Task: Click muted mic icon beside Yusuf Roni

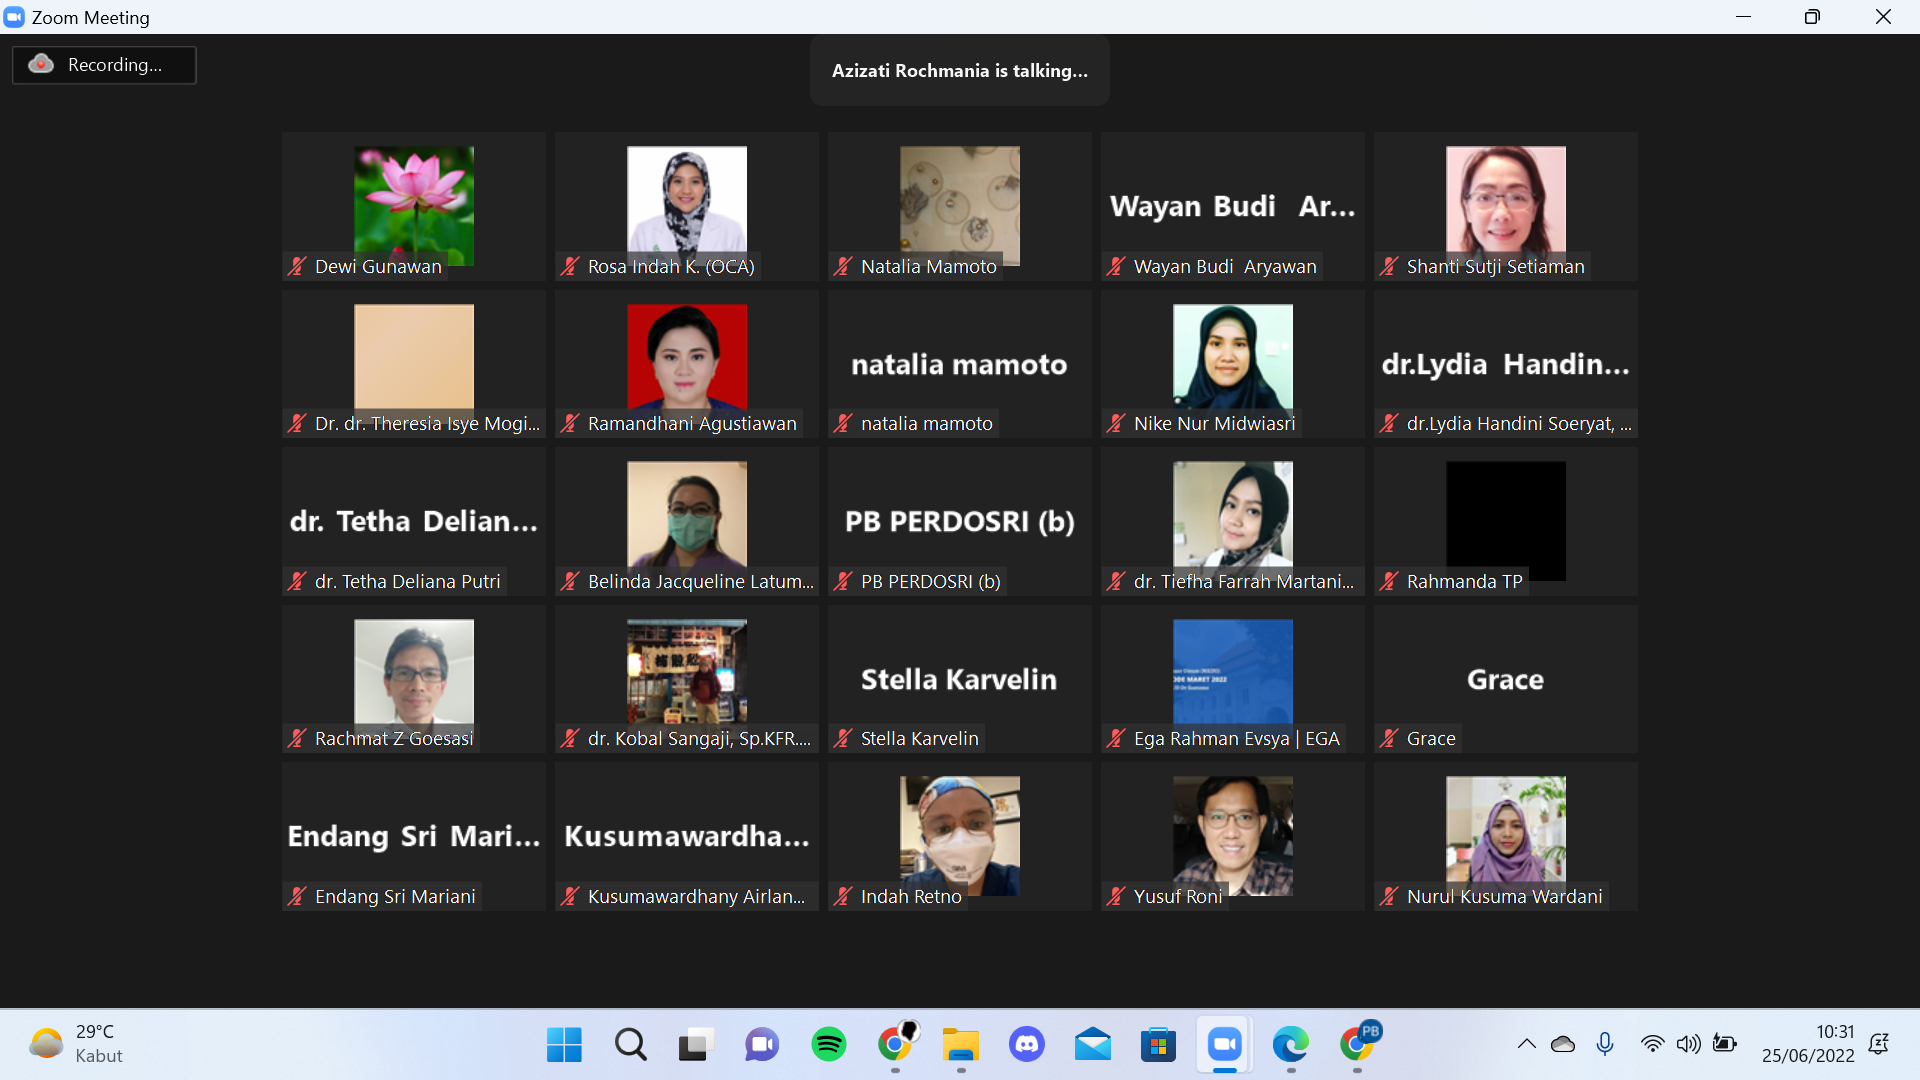Action: coord(1116,897)
